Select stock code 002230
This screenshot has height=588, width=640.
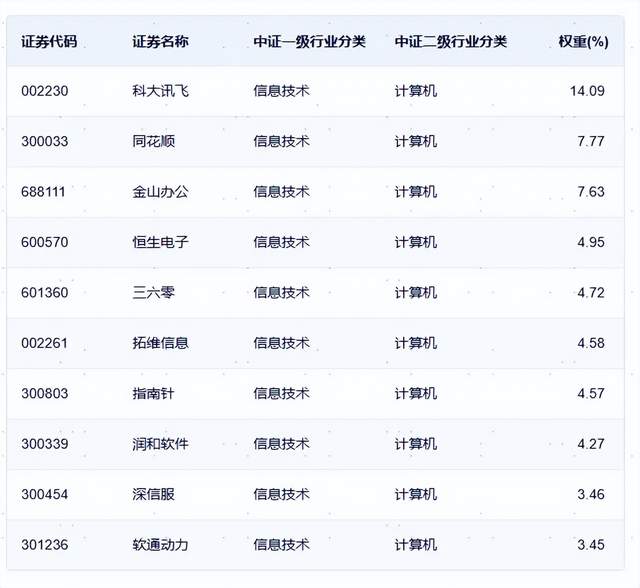(x=45, y=91)
